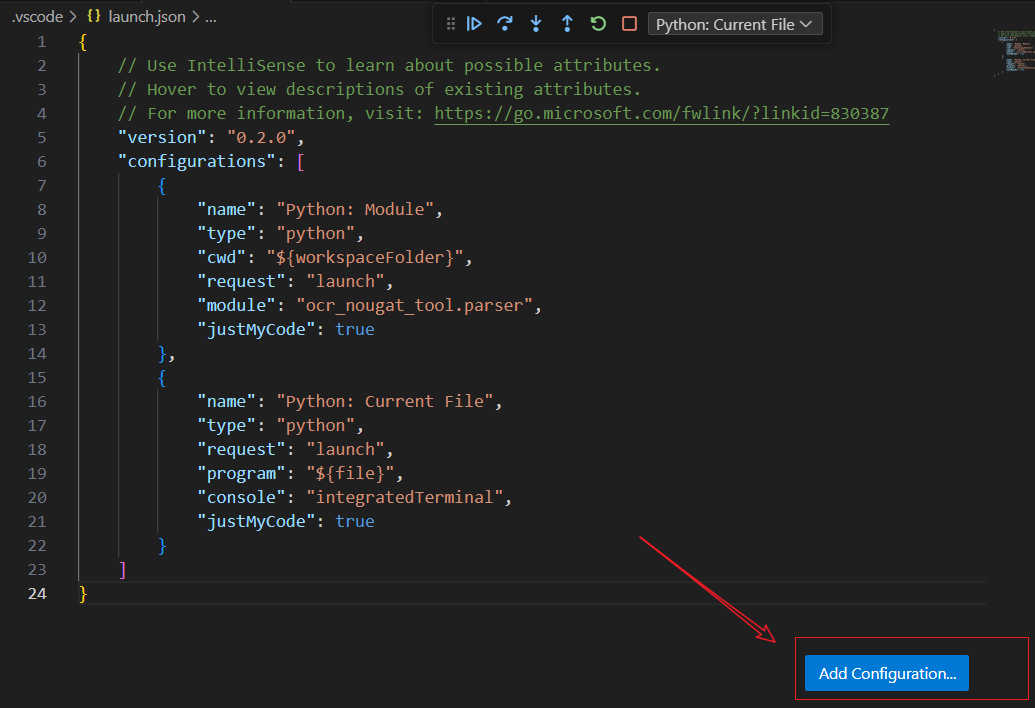Click the Step Over debug icon
Viewport: 1035px width, 708px height.
(x=504, y=22)
